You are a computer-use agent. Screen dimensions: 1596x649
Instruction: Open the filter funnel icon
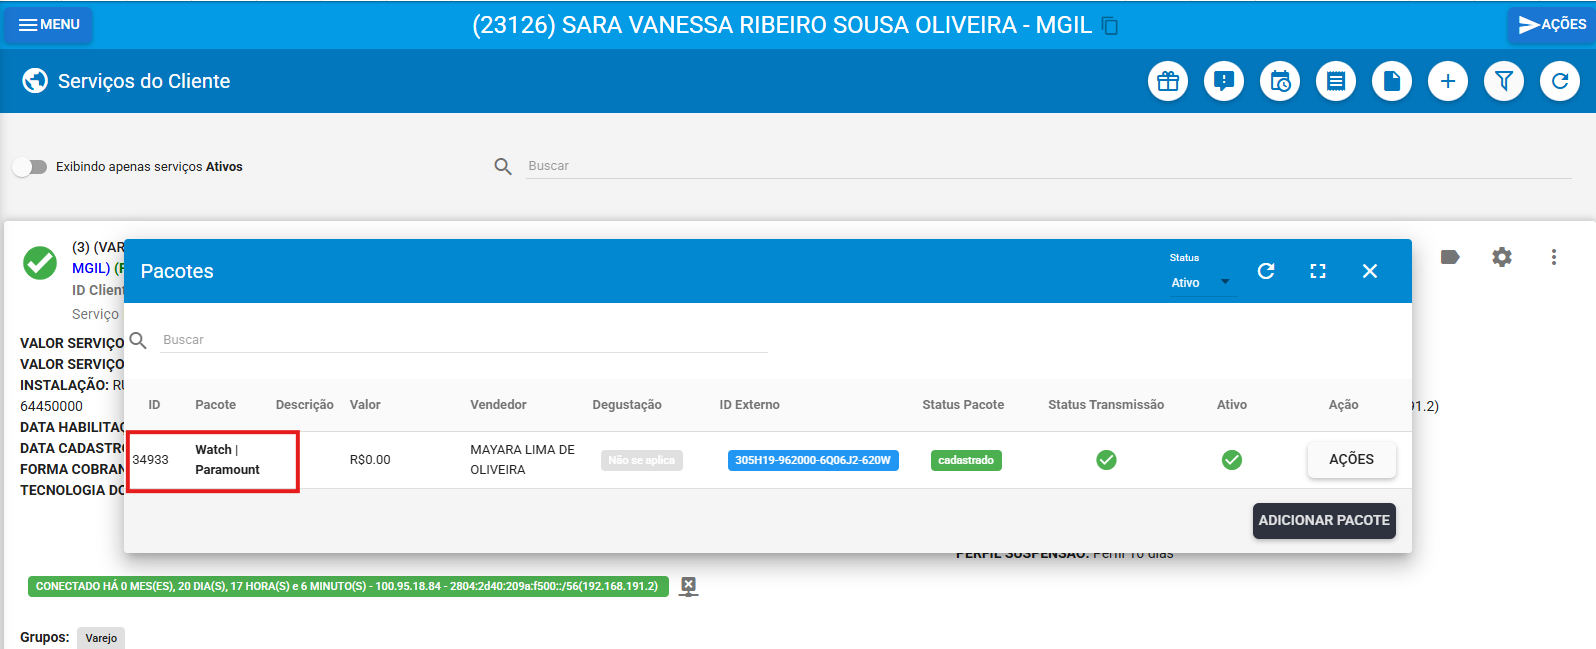click(x=1504, y=81)
